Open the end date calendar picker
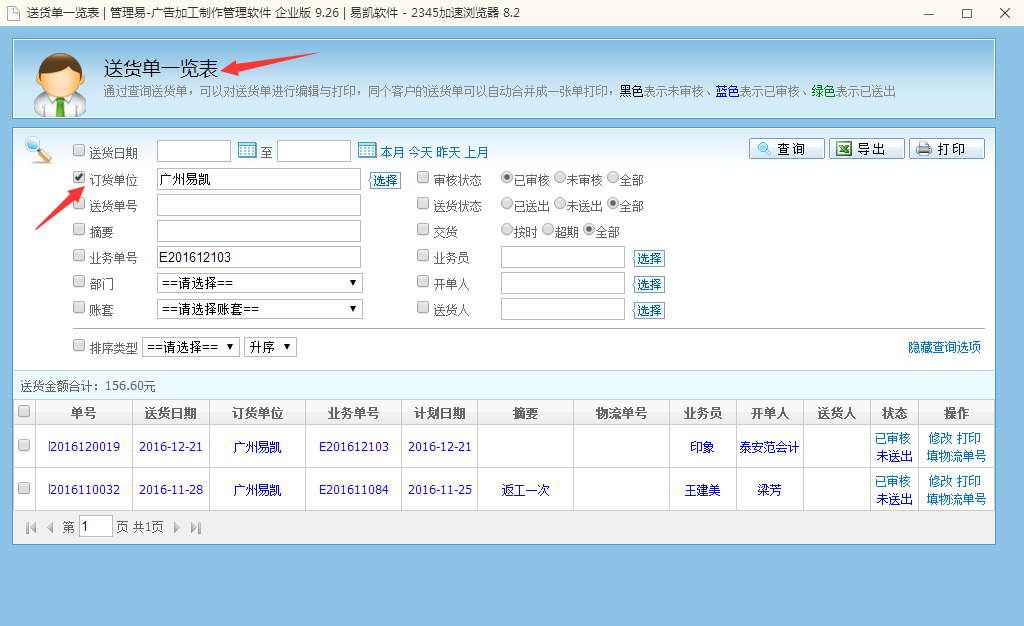Screen dimensions: 1024x626 point(366,151)
